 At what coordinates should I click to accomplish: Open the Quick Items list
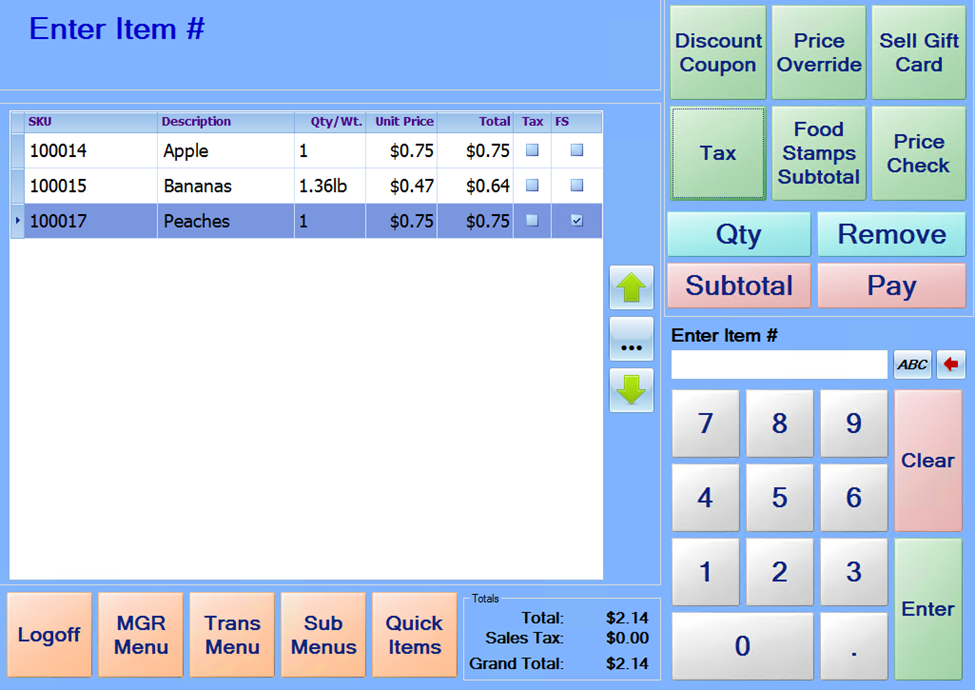pyautogui.click(x=414, y=635)
